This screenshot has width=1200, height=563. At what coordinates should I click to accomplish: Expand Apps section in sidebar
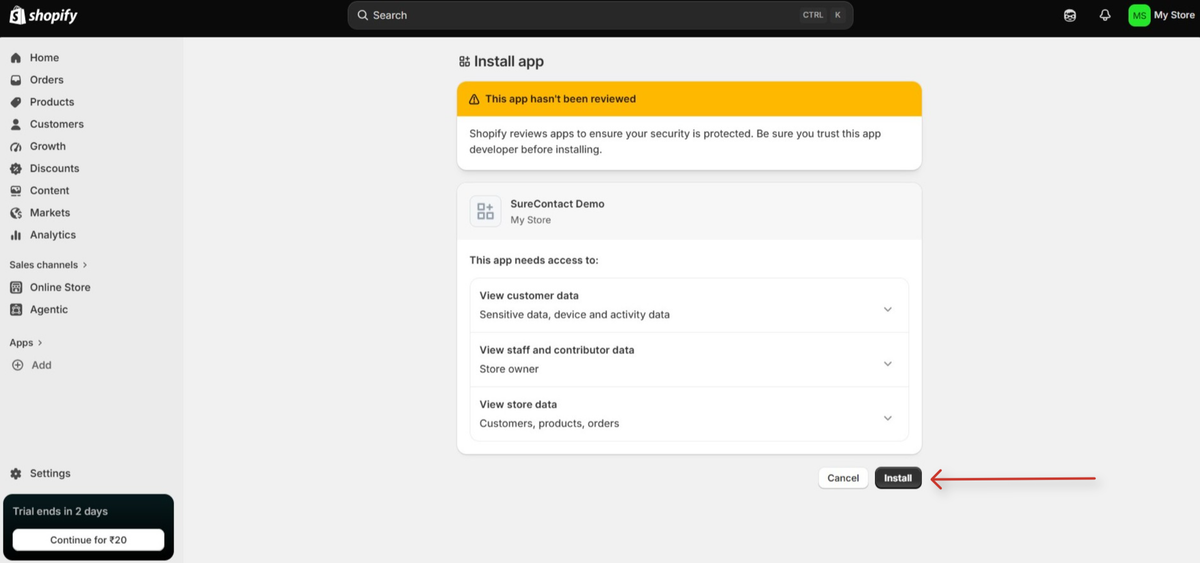coord(26,342)
